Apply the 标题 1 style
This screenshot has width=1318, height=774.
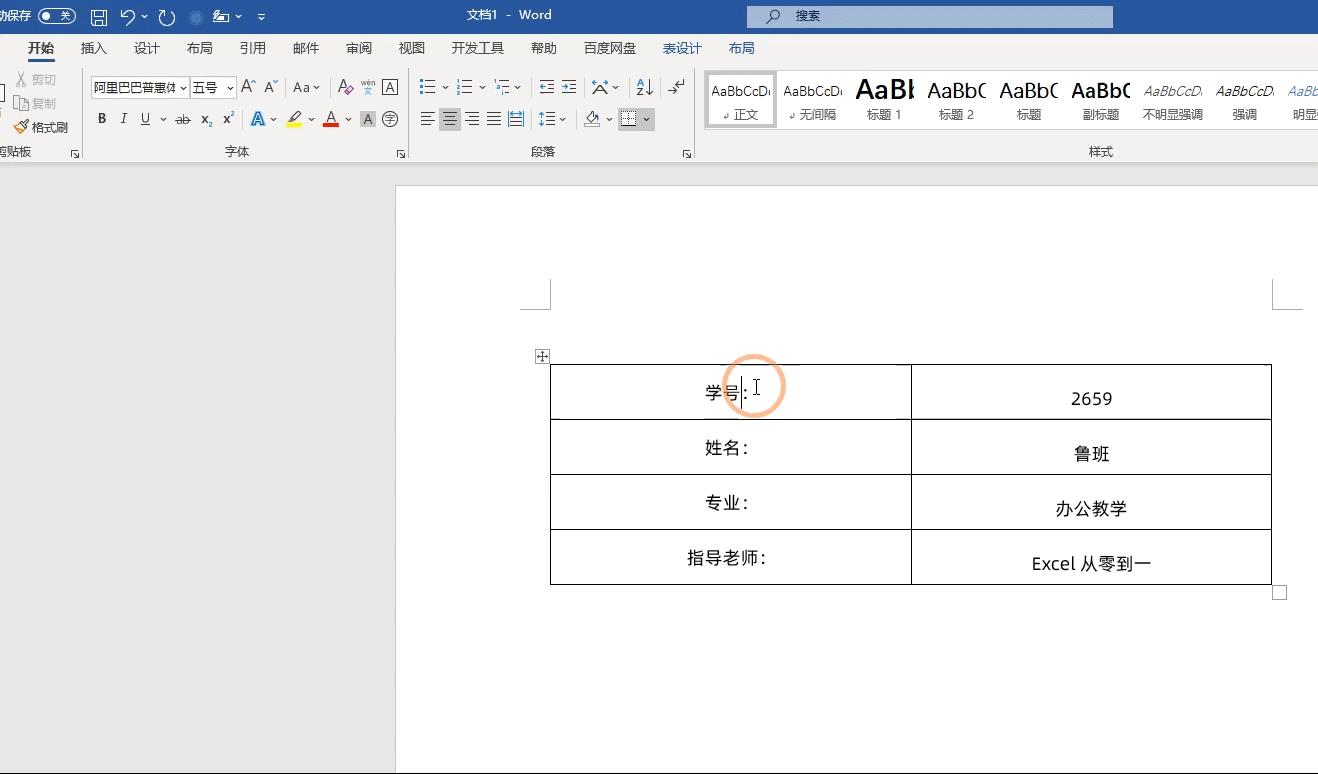coord(883,98)
